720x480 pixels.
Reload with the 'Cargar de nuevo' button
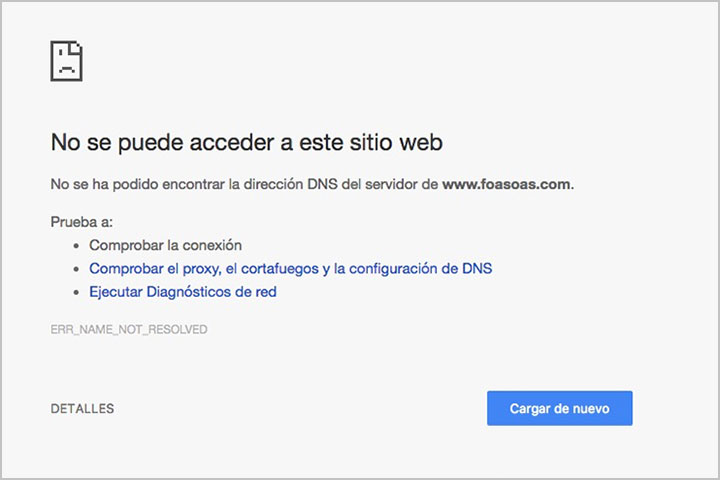(560, 408)
